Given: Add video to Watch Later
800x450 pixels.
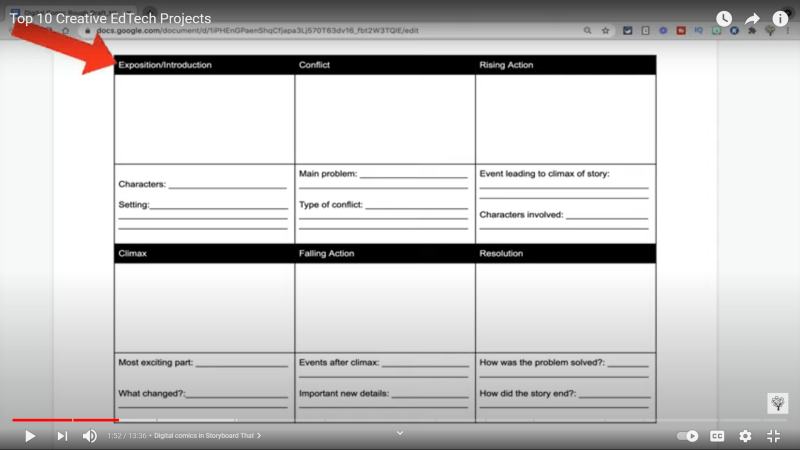Looking at the screenshot, I should coord(724,19).
